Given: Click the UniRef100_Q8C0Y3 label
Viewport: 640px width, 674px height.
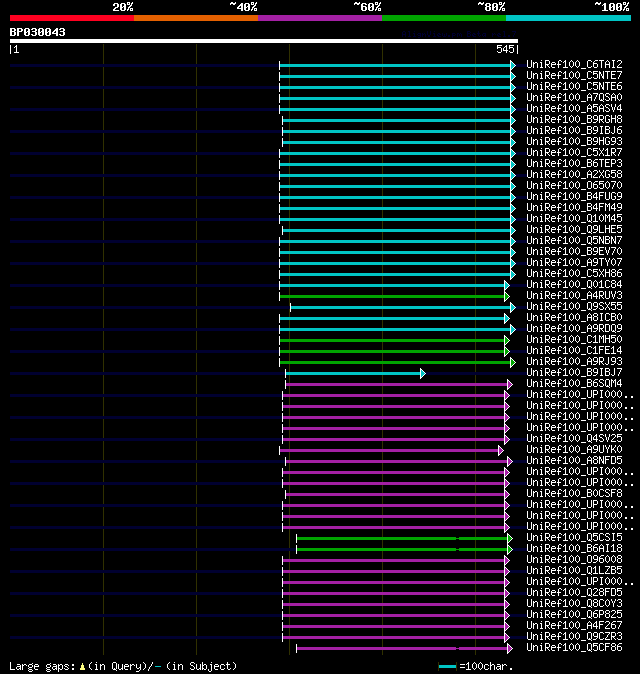Looking at the screenshot, I should coord(574,604).
